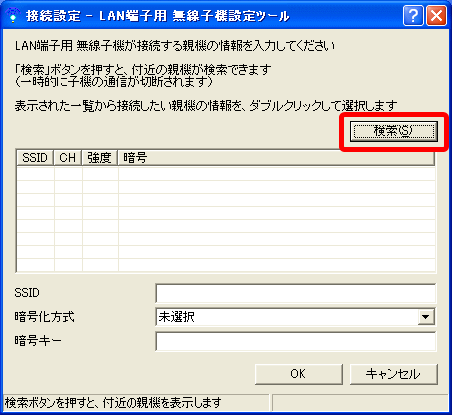Screen dimensions: 452x415
Task: Click the 検索(S) search button
Action: coord(394,131)
